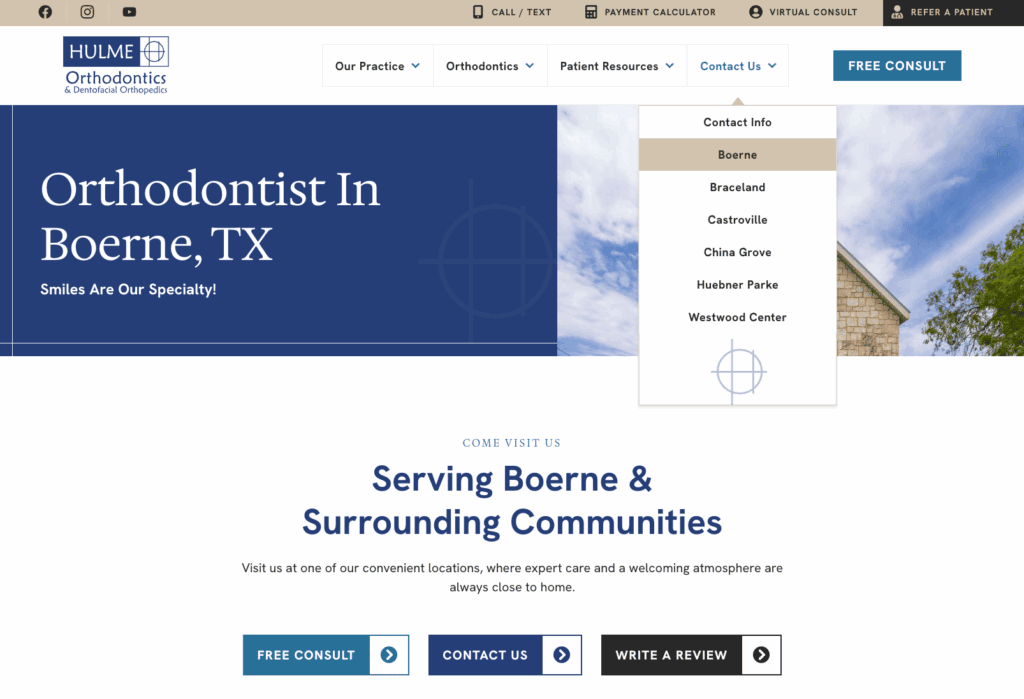
Task: Select Huebner Parke location in the dropdown
Action: (x=737, y=285)
